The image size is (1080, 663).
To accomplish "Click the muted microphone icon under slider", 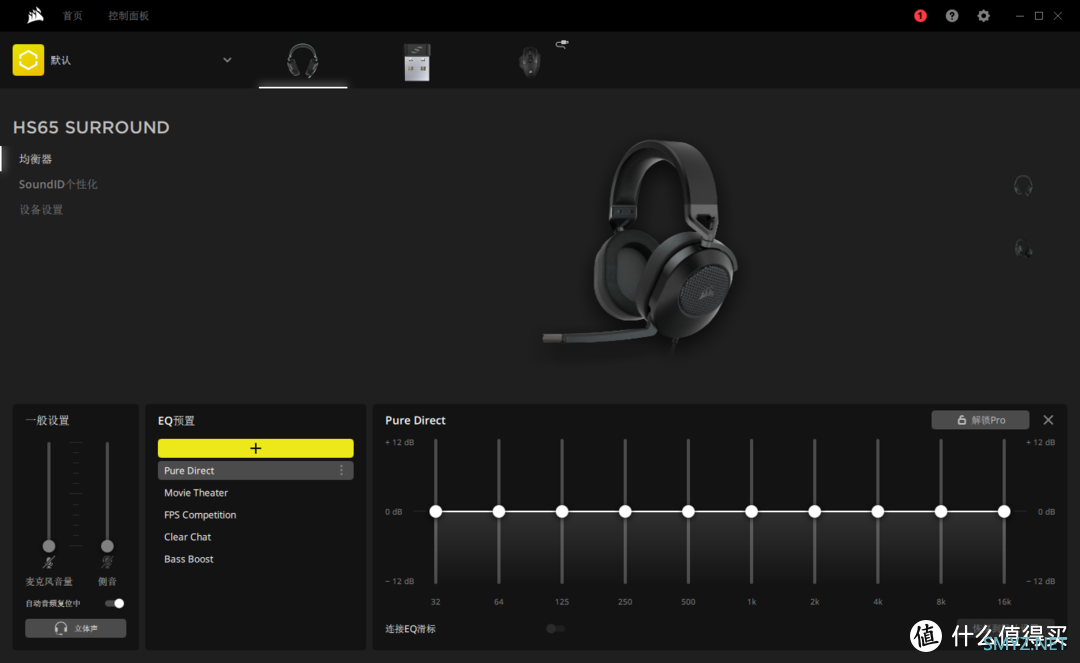I will pyautogui.click(x=49, y=562).
